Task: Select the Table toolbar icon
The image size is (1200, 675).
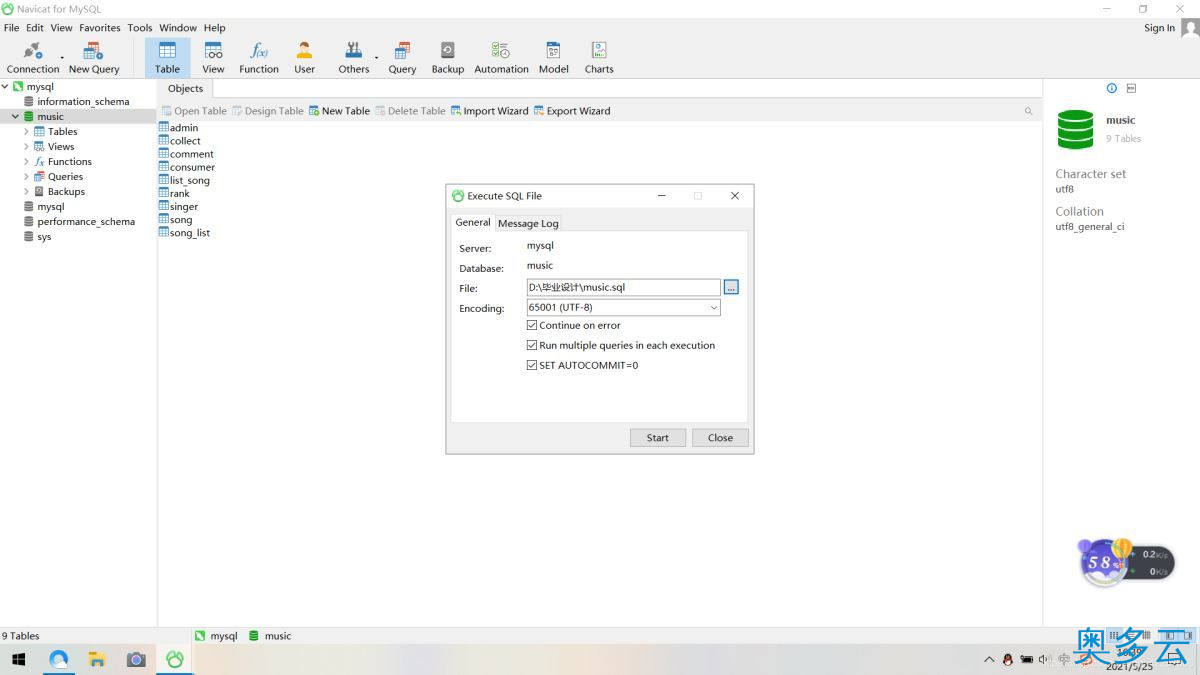Action: point(167,58)
